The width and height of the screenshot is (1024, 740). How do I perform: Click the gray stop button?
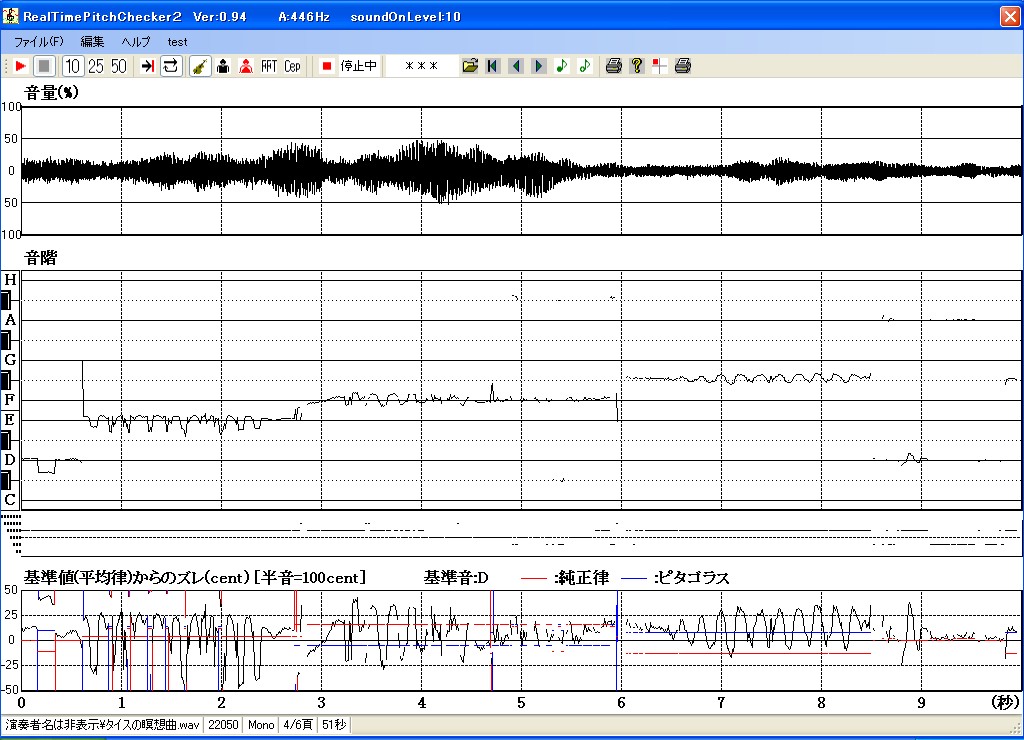44,66
